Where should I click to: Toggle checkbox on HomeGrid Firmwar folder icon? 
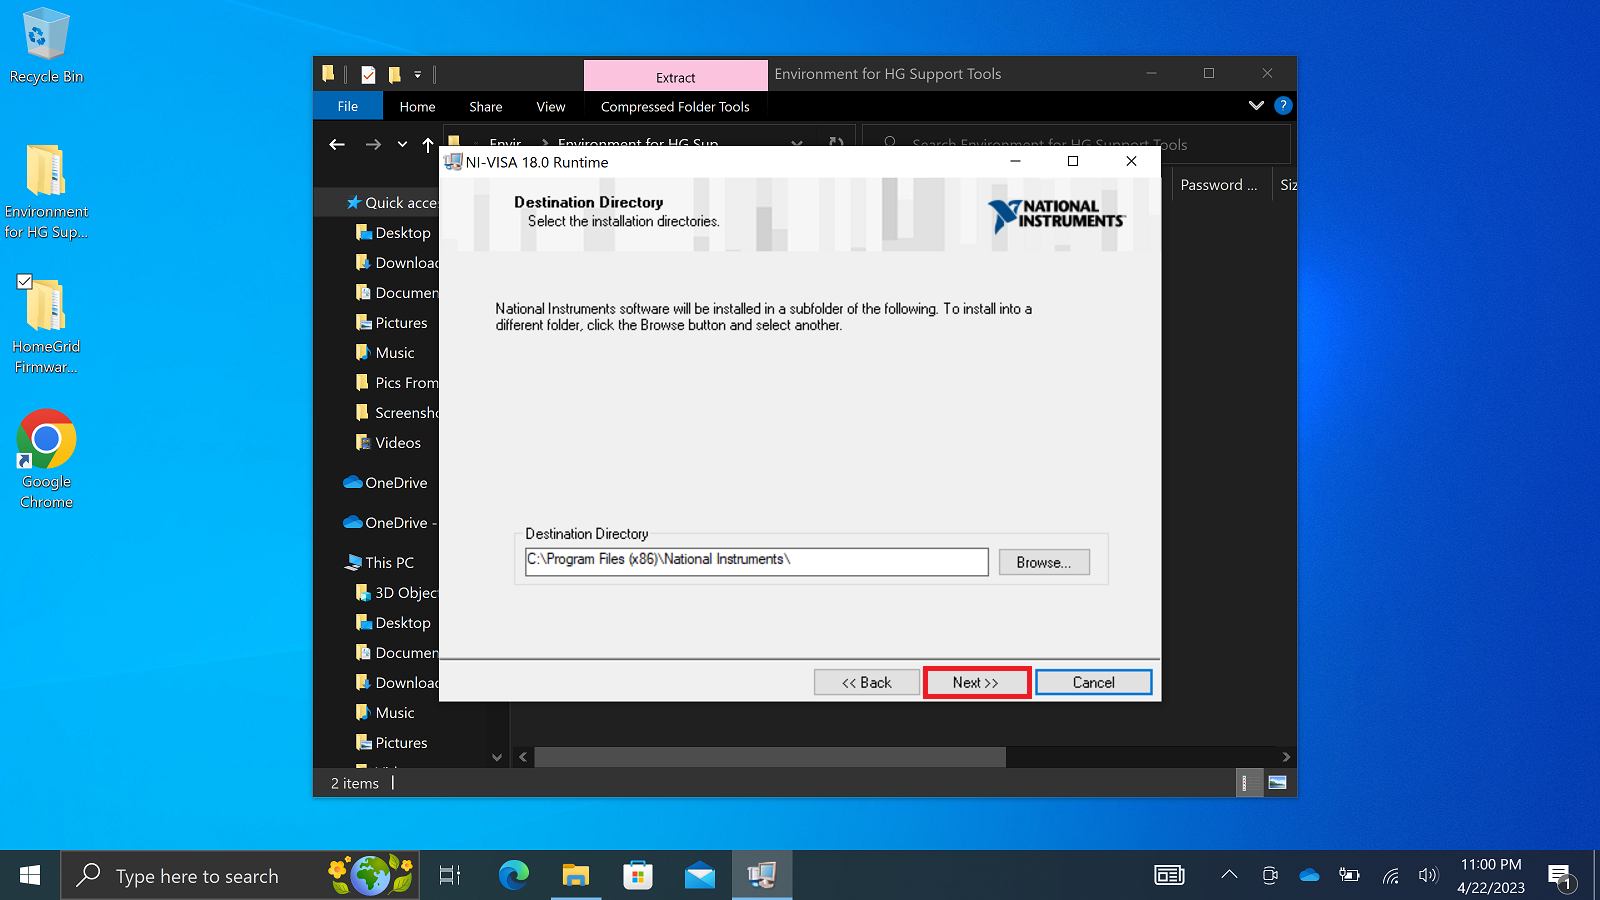tap(25, 282)
